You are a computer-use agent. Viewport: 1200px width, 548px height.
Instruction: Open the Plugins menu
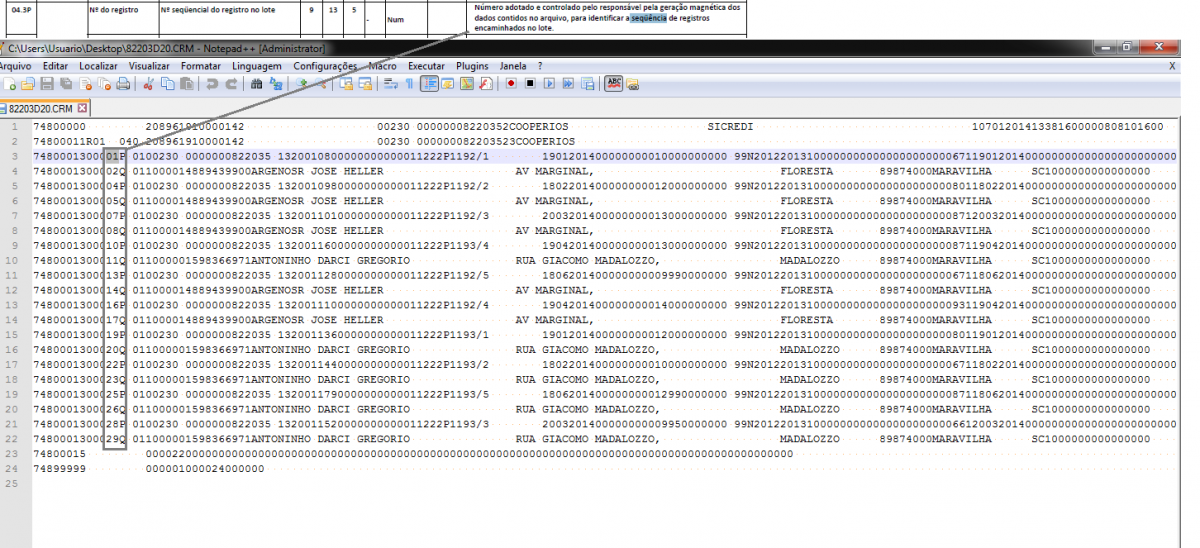472,65
